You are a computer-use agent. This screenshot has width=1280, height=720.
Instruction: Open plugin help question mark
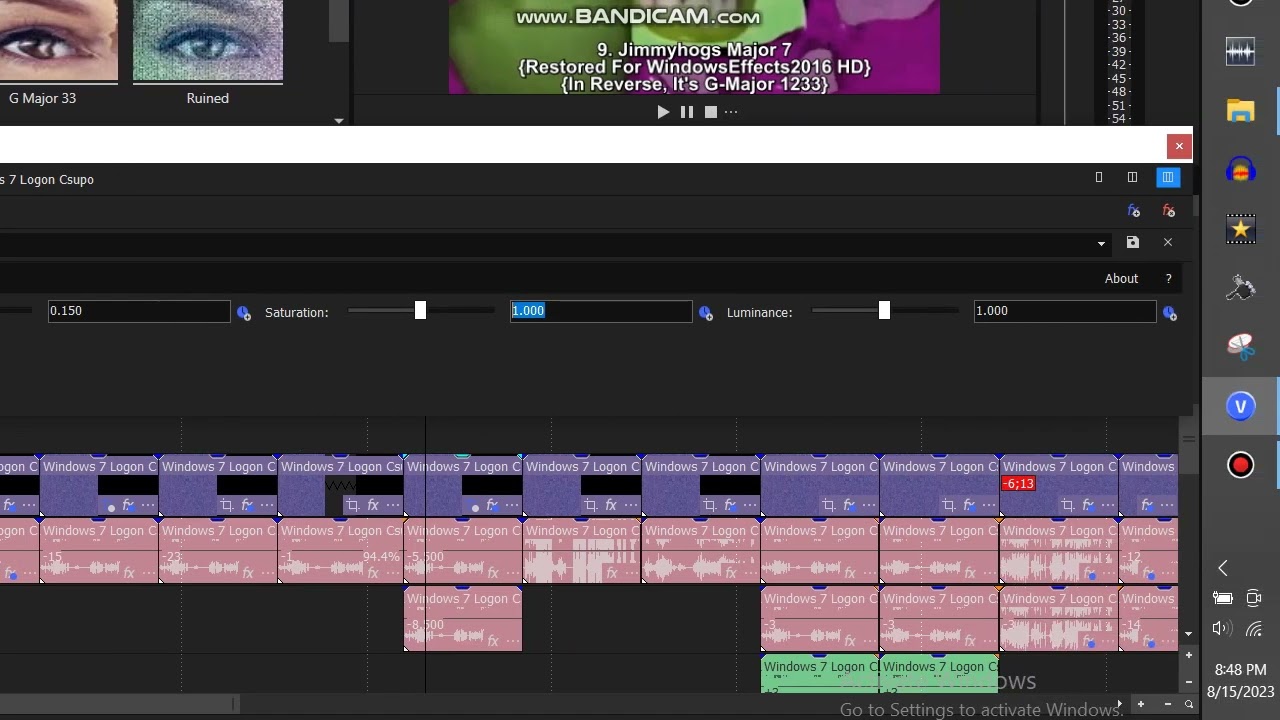1168,279
